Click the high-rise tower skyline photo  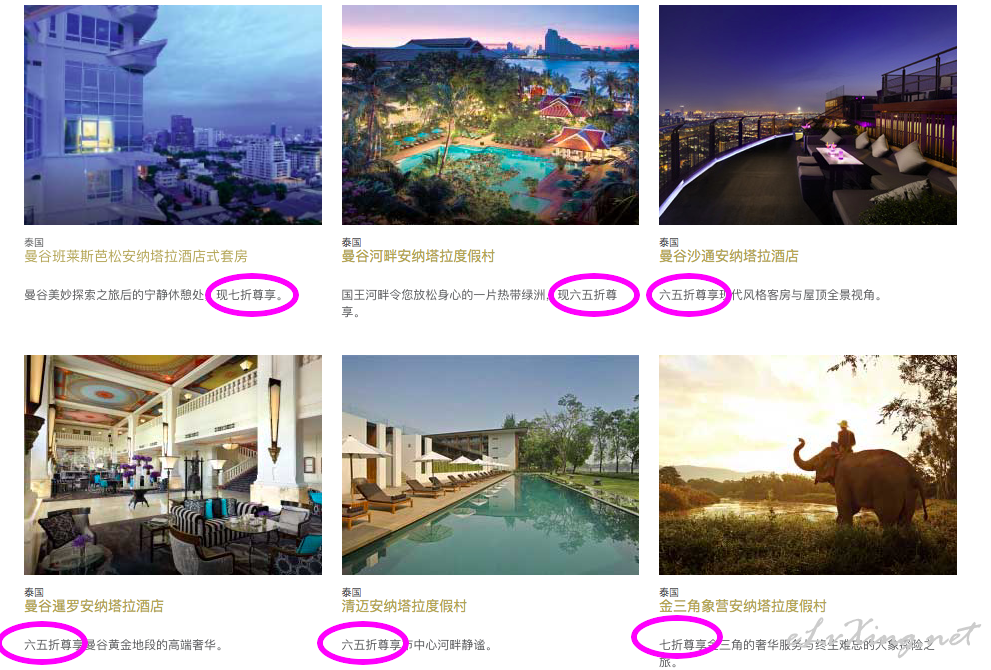(x=173, y=115)
